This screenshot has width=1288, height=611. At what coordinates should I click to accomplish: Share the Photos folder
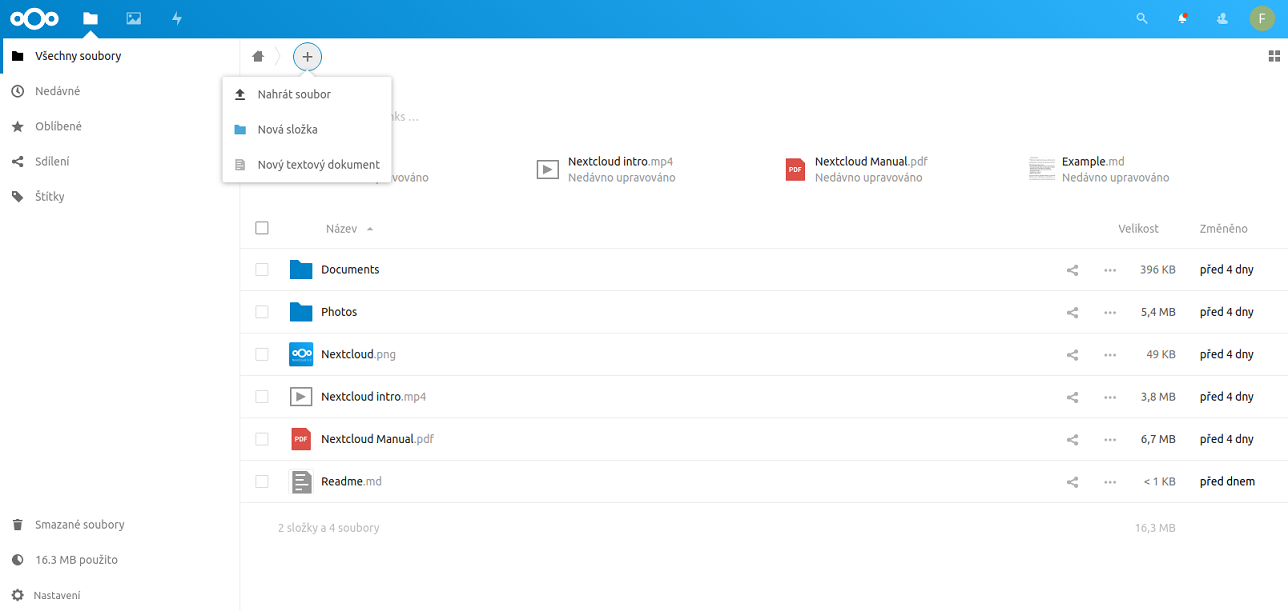[x=1073, y=312]
